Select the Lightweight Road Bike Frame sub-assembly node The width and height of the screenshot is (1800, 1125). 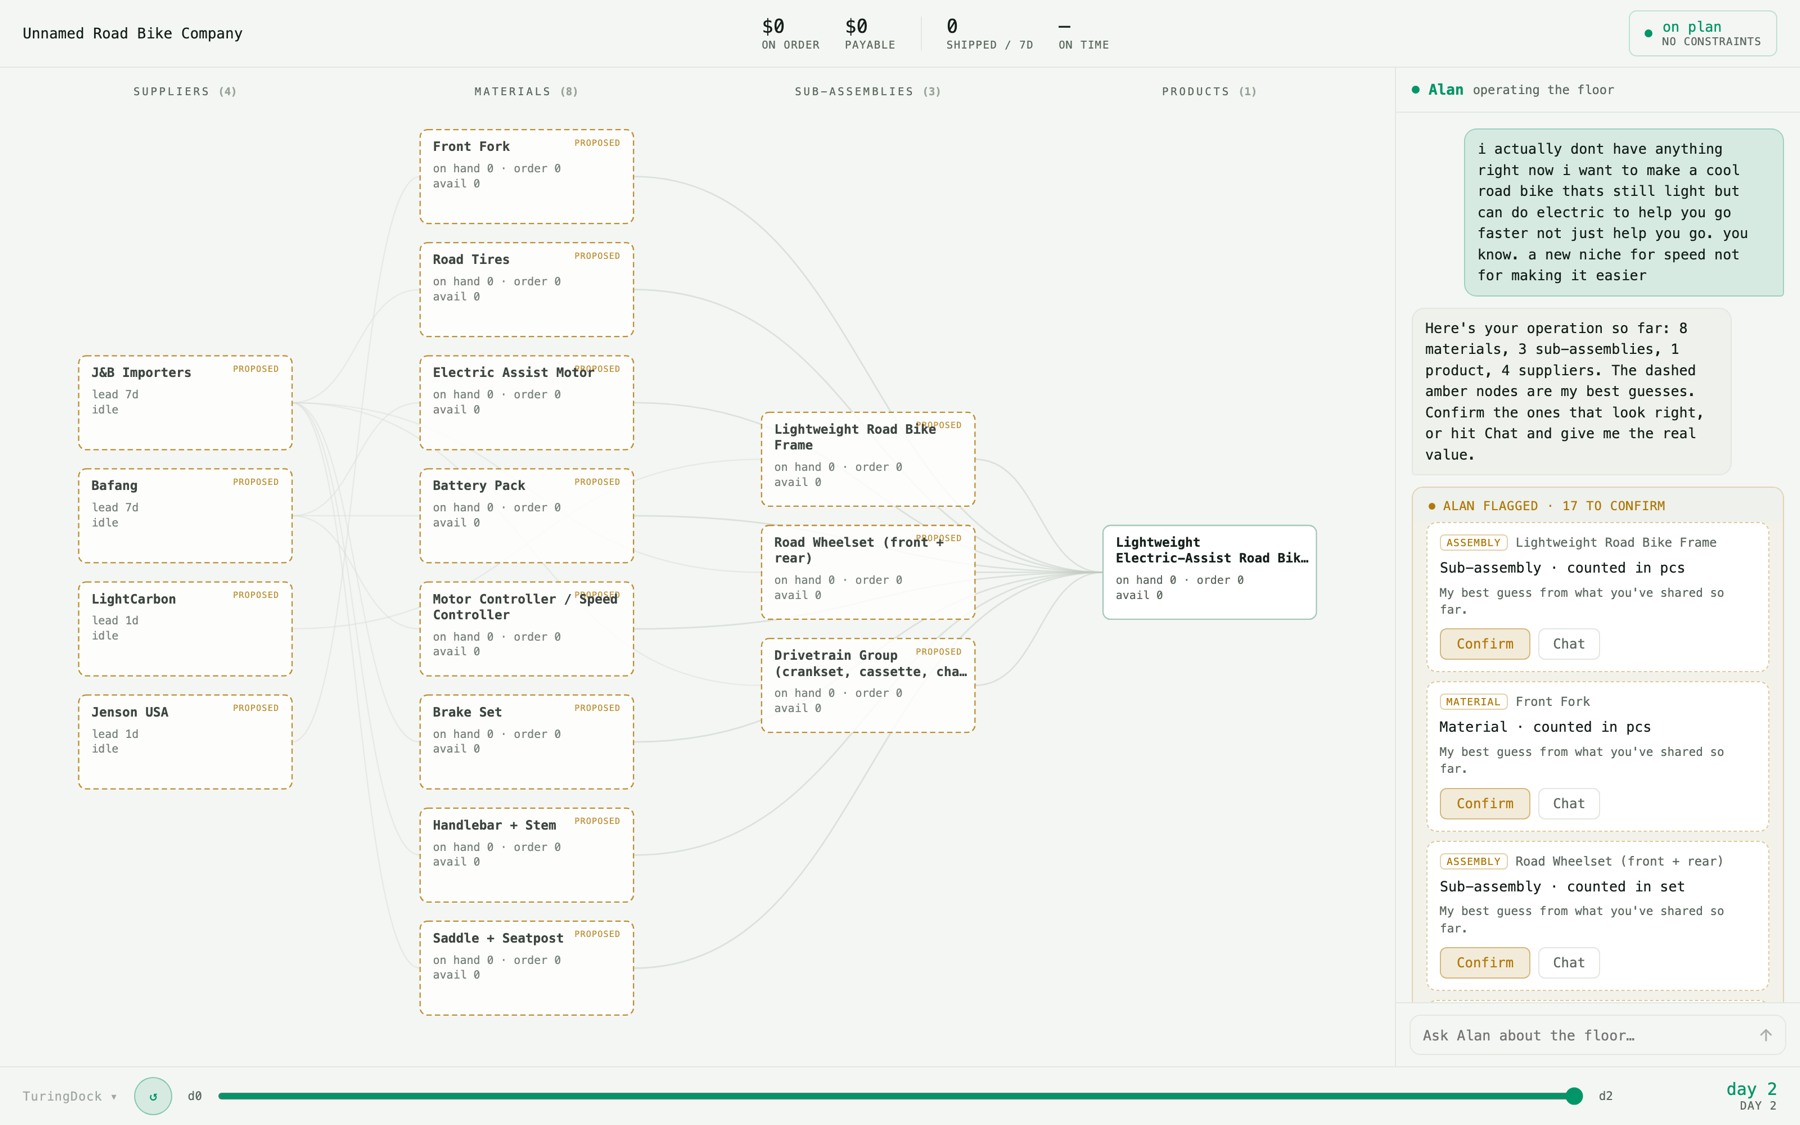[868, 459]
